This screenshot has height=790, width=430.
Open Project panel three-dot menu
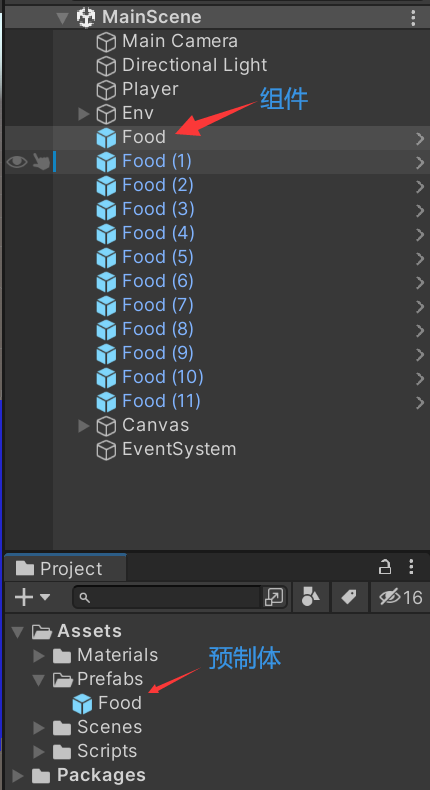(x=411, y=567)
